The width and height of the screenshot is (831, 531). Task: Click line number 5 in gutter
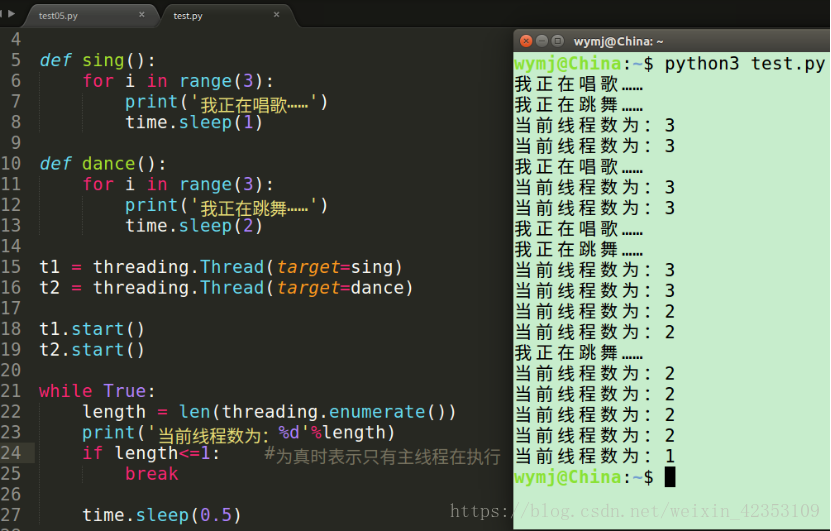click(x=16, y=60)
